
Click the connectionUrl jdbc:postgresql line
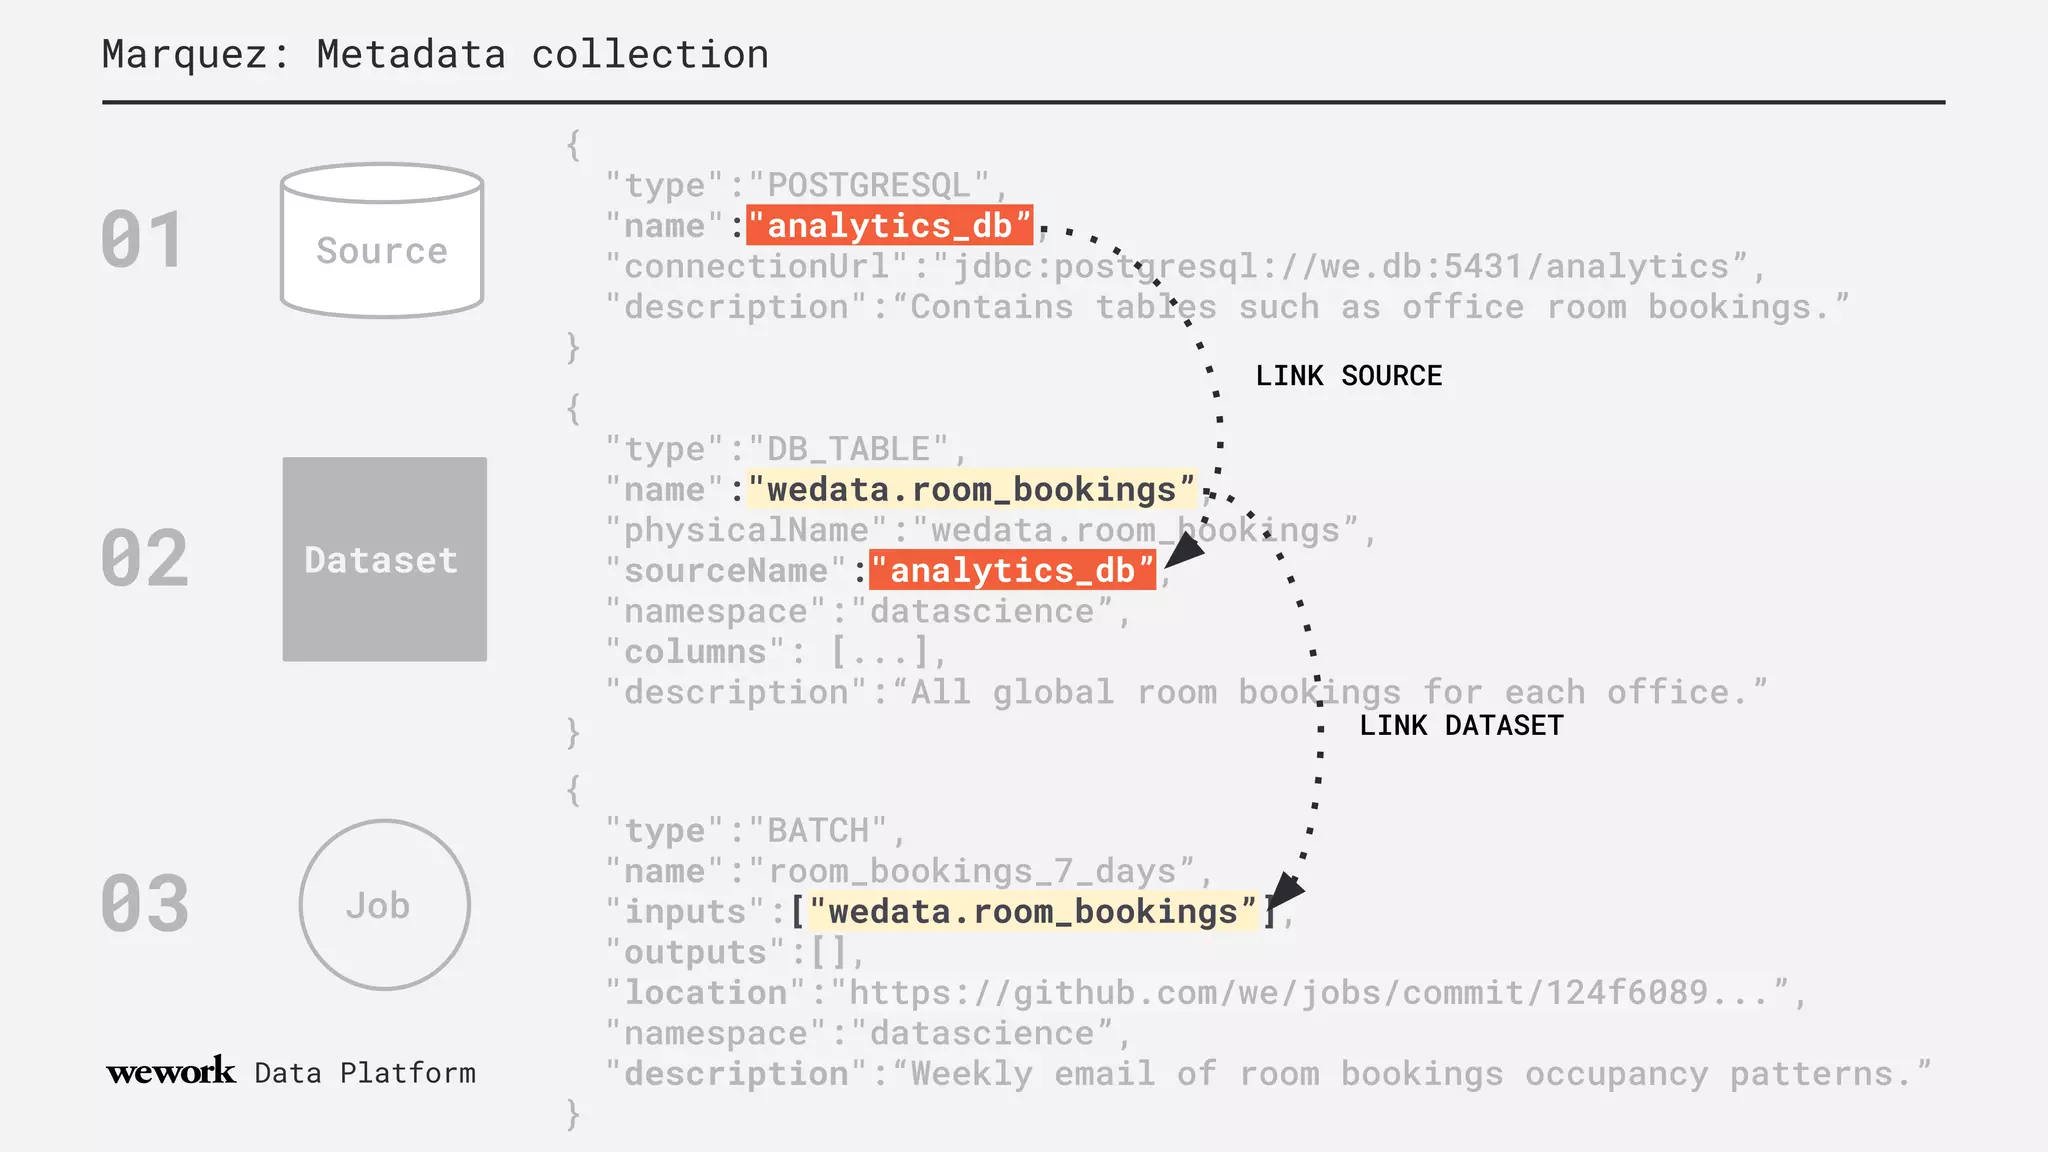[x=1186, y=266]
